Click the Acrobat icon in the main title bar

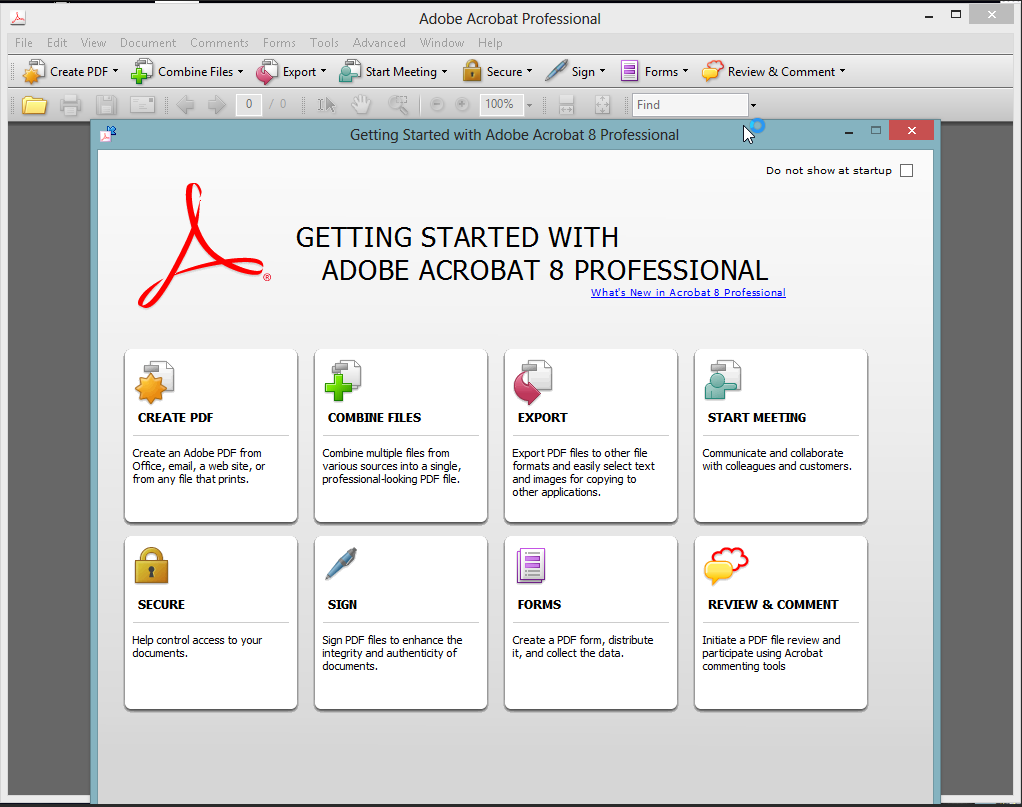tap(18, 18)
